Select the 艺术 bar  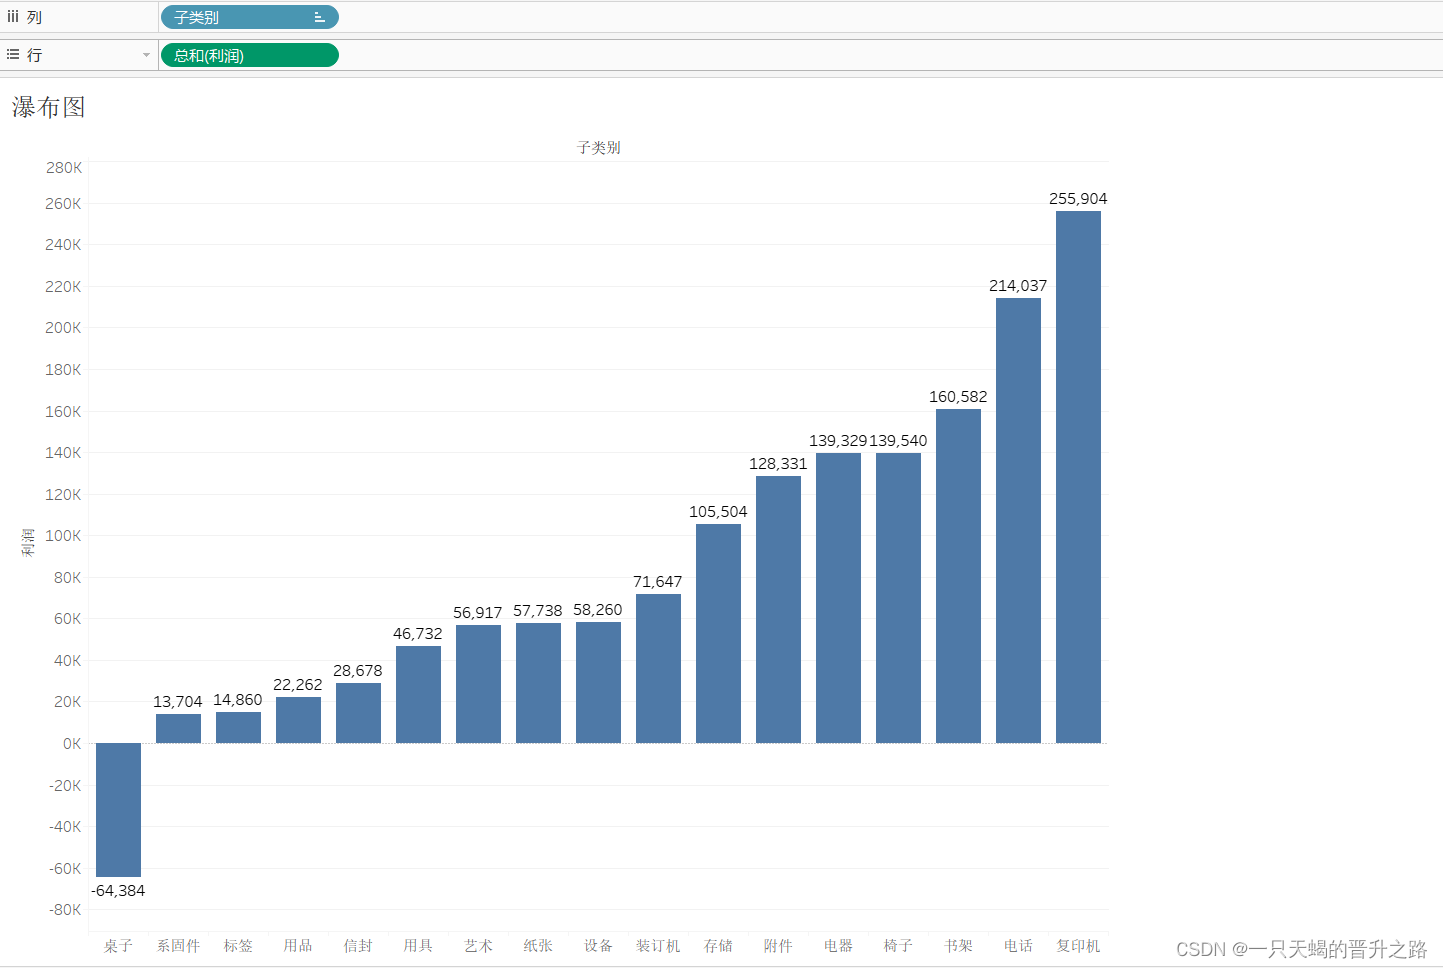478,684
